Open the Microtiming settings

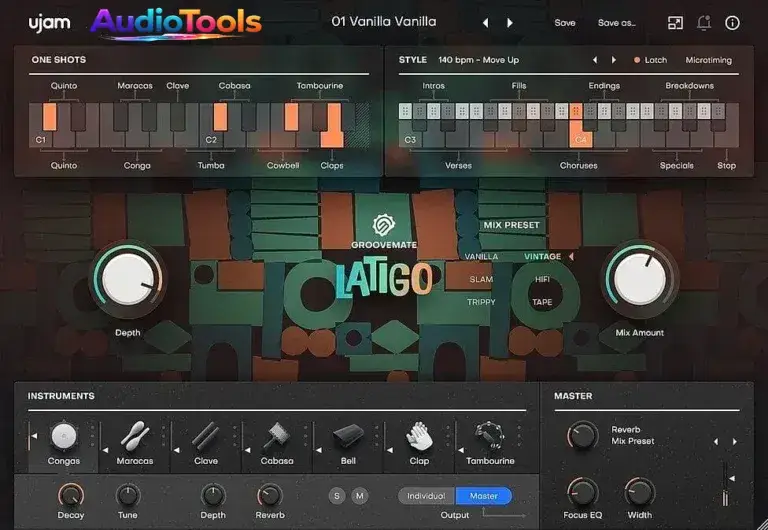709,60
